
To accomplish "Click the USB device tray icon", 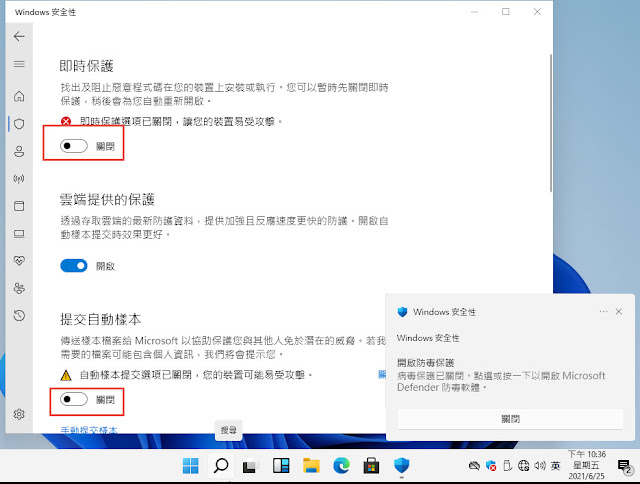I will tap(507, 466).
